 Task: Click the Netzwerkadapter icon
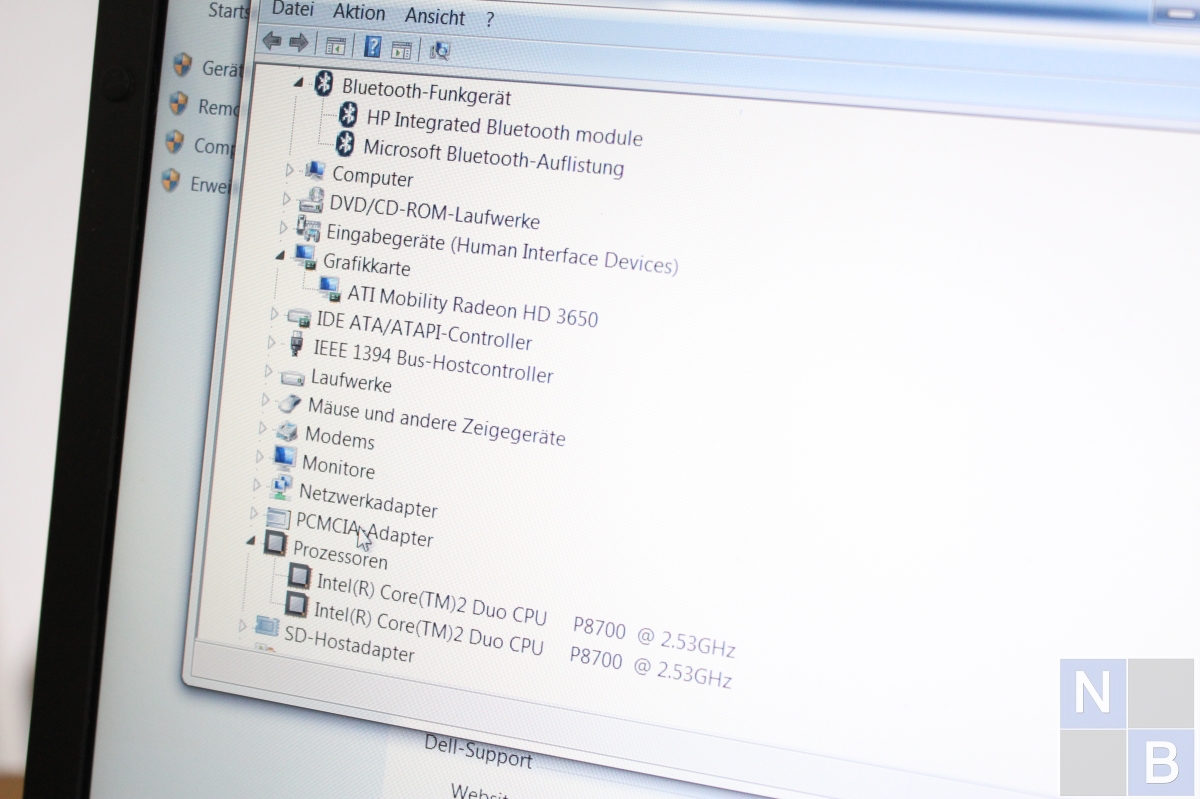coord(283,488)
